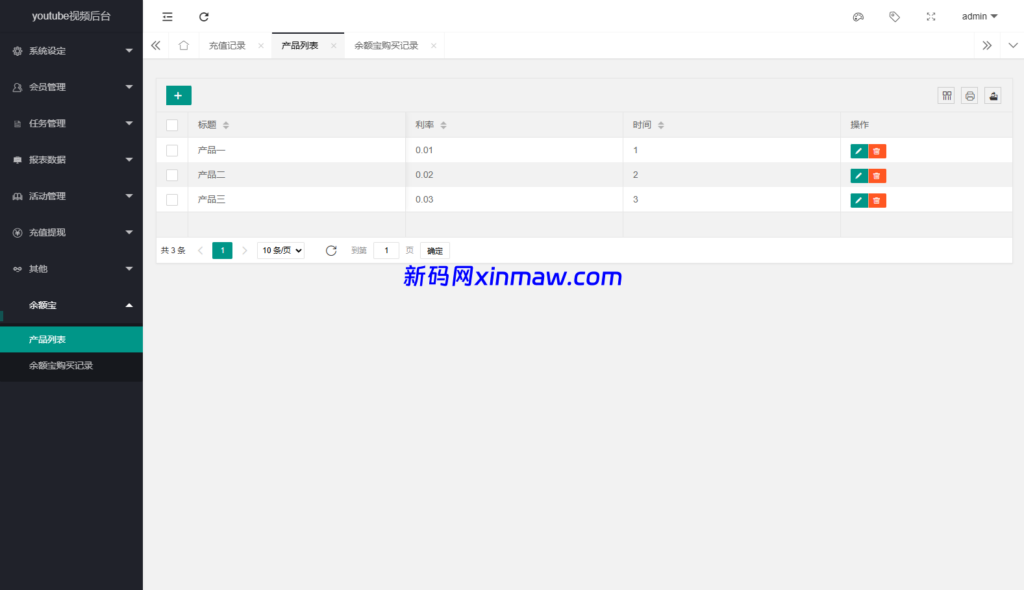Expand the 任务管理 menu

pyautogui.click(x=71, y=123)
